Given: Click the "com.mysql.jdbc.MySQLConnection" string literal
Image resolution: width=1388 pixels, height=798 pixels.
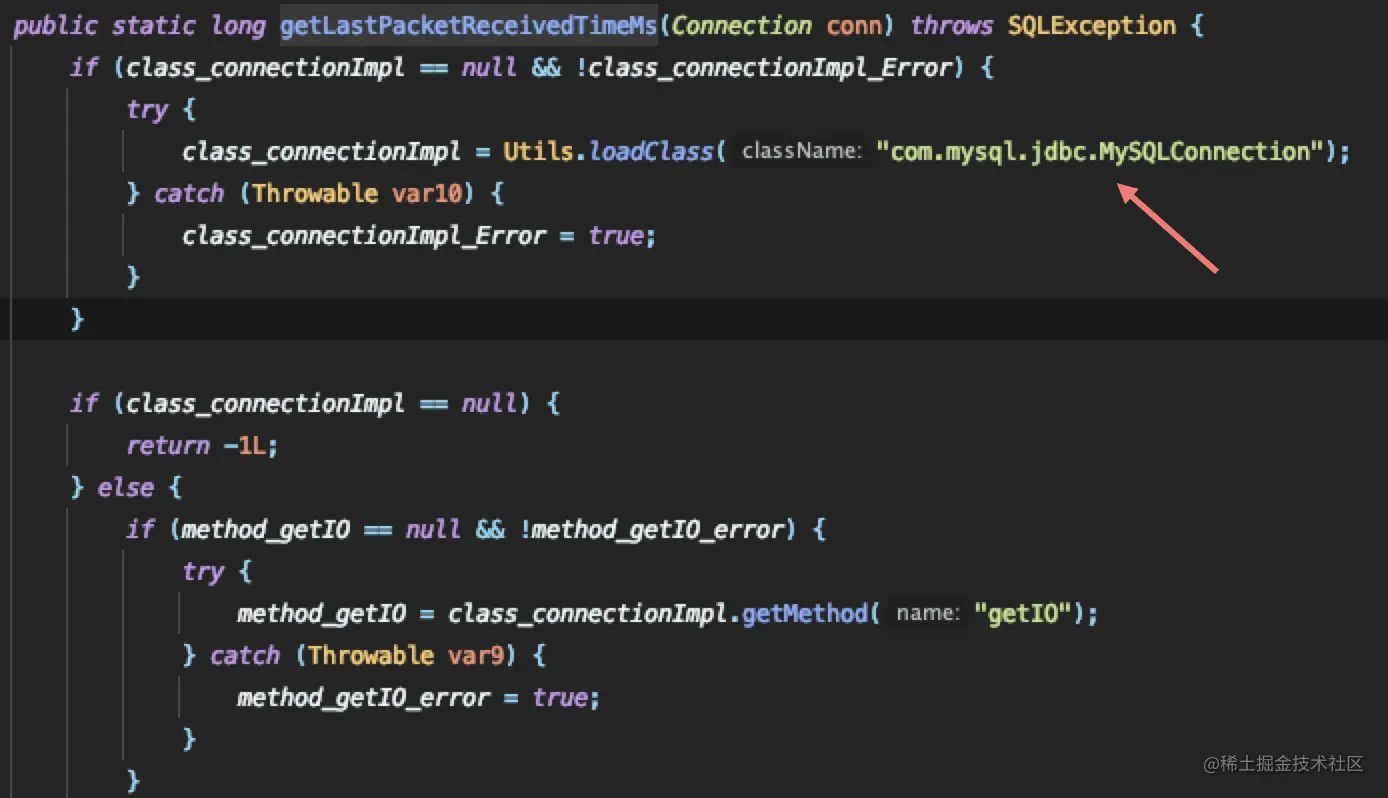Looking at the screenshot, I should pos(1100,151).
